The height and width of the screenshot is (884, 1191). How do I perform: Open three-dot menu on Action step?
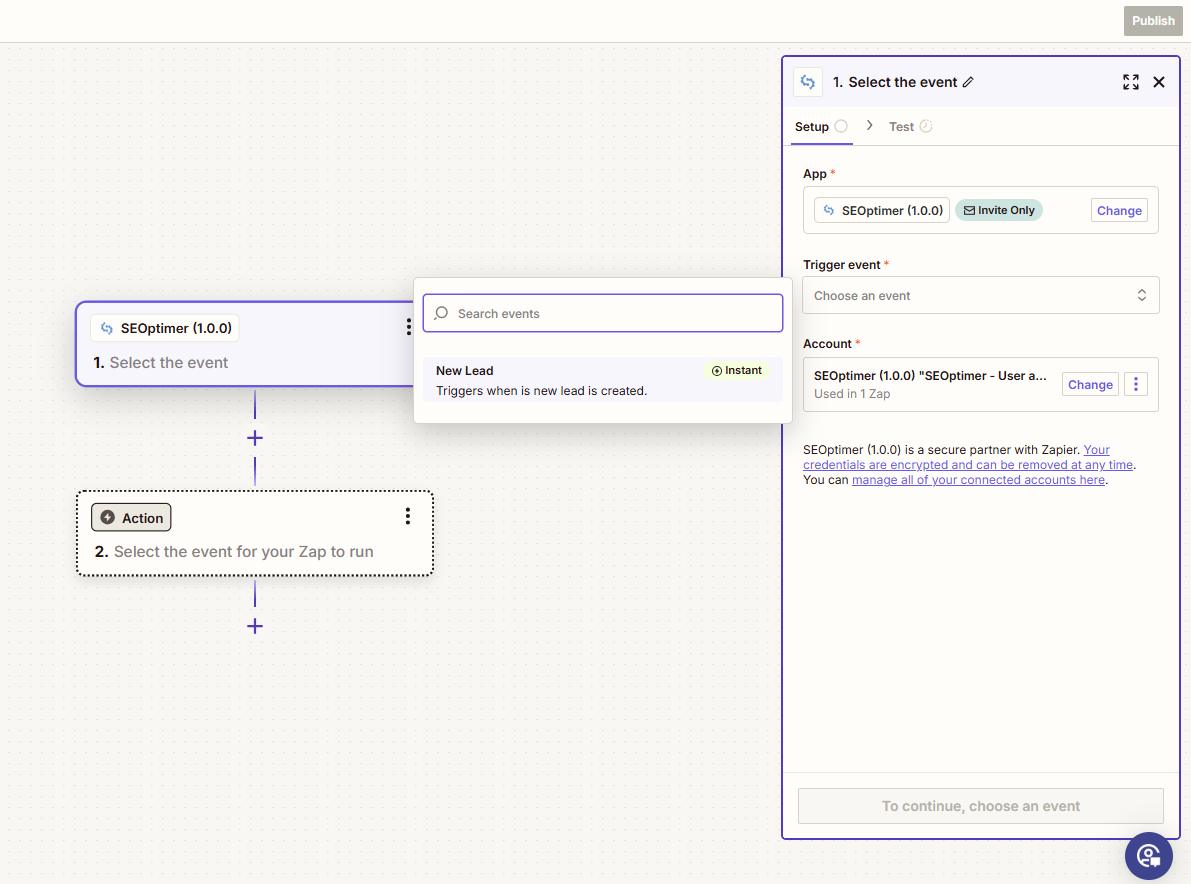pos(408,516)
